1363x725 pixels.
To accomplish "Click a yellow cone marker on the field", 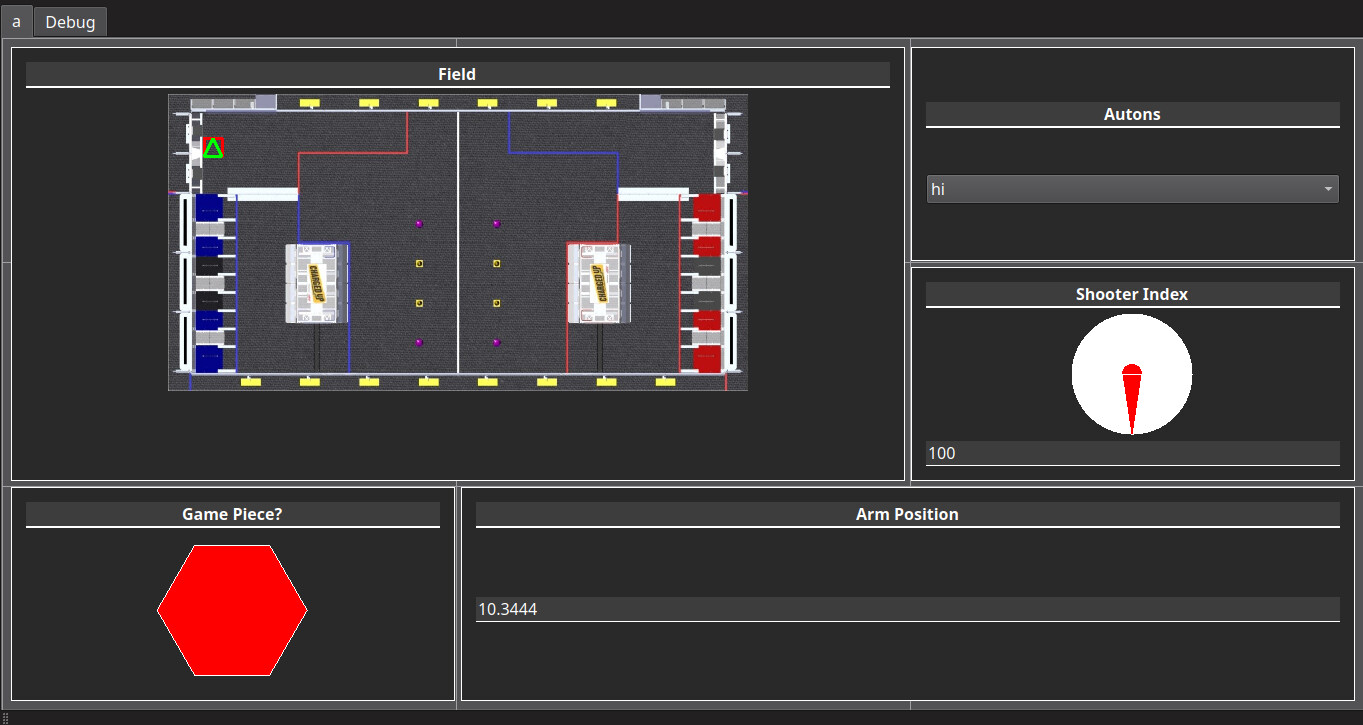I will (x=420, y=263).
